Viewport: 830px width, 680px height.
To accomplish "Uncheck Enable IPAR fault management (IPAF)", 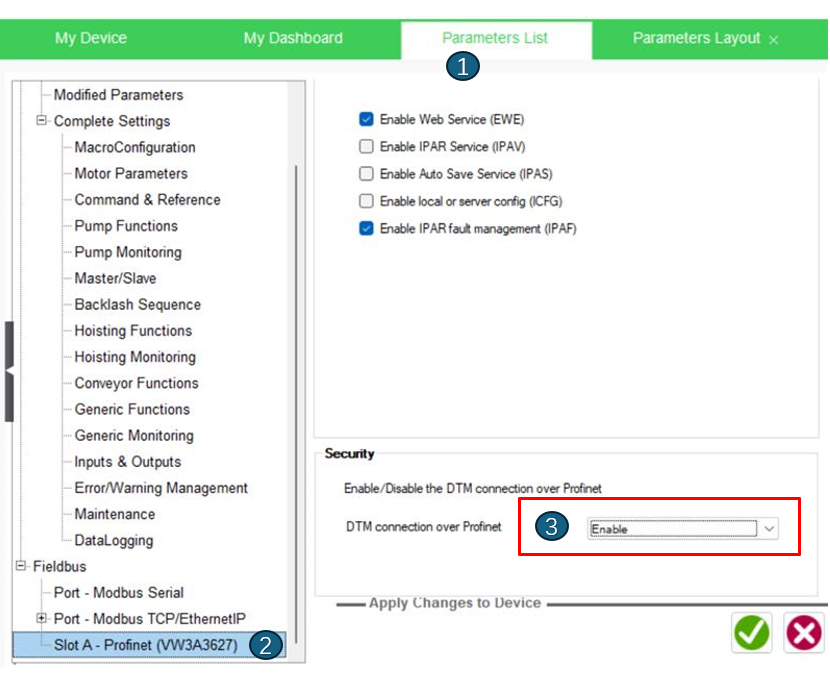I will (366, 228).
